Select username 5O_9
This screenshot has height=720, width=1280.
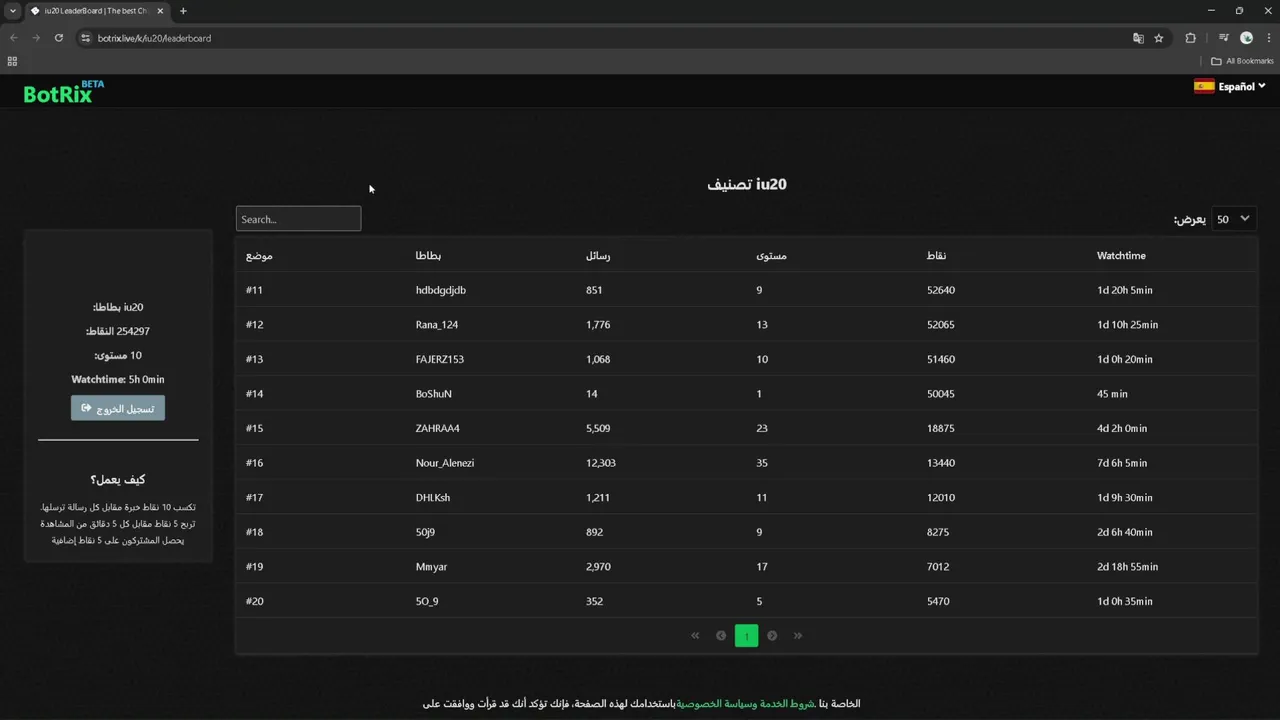(x=427, y=601)
